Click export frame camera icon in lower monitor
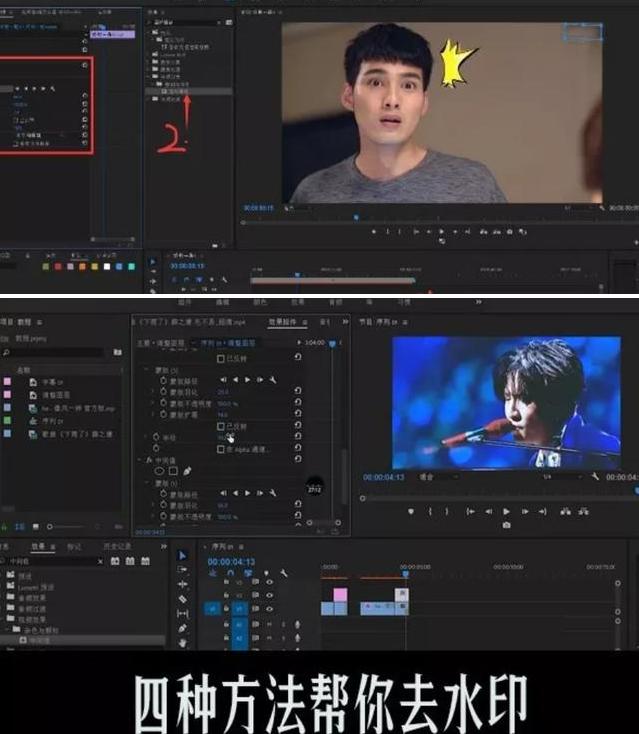 (x=506, y=526)
